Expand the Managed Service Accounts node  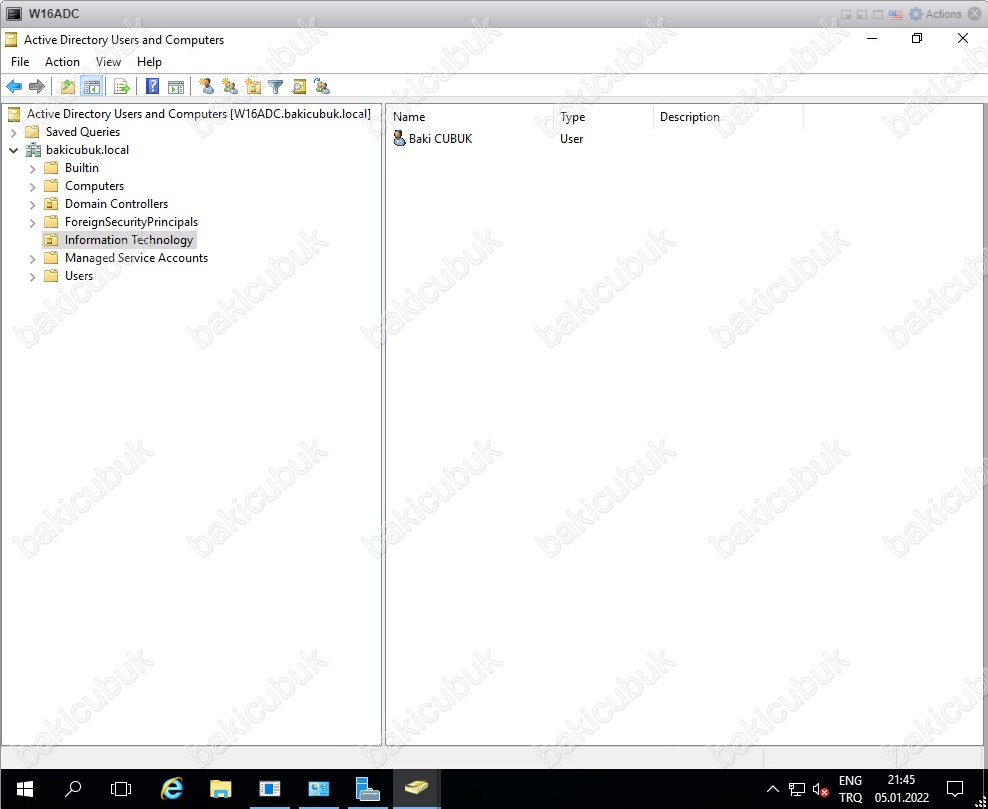(33, 258)
